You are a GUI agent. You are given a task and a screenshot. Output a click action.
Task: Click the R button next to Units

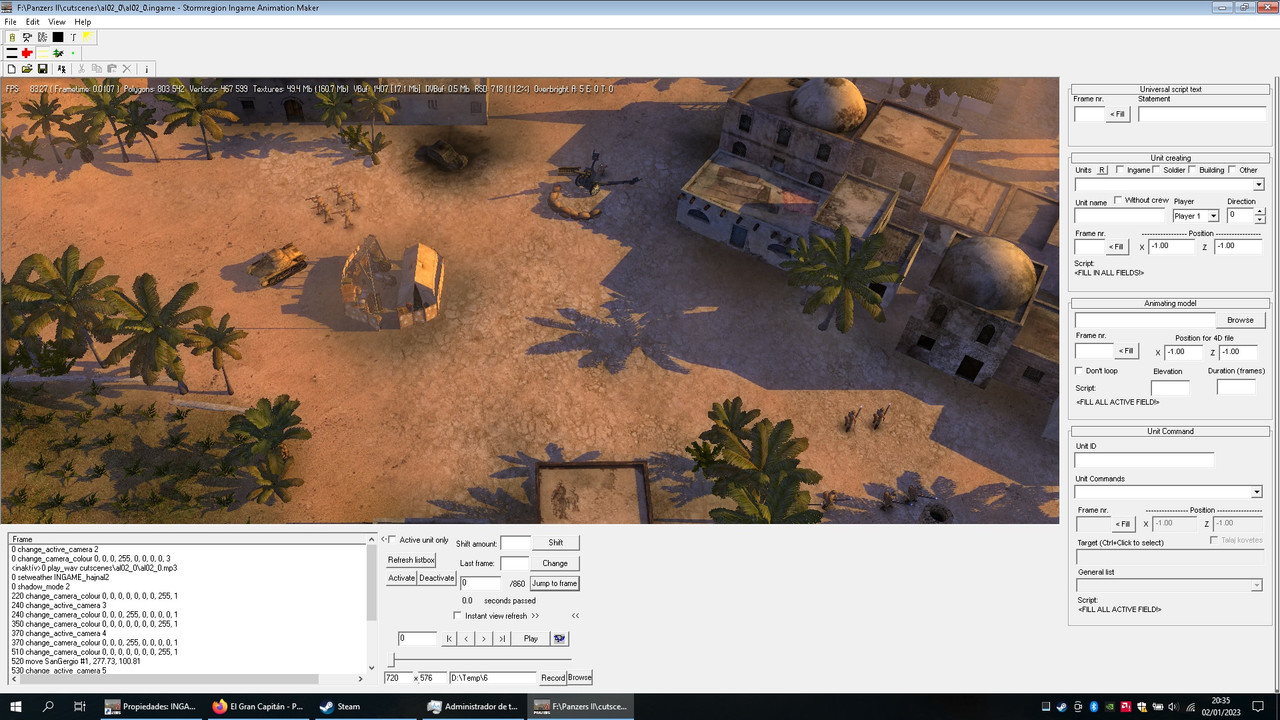pos(1103,170)
